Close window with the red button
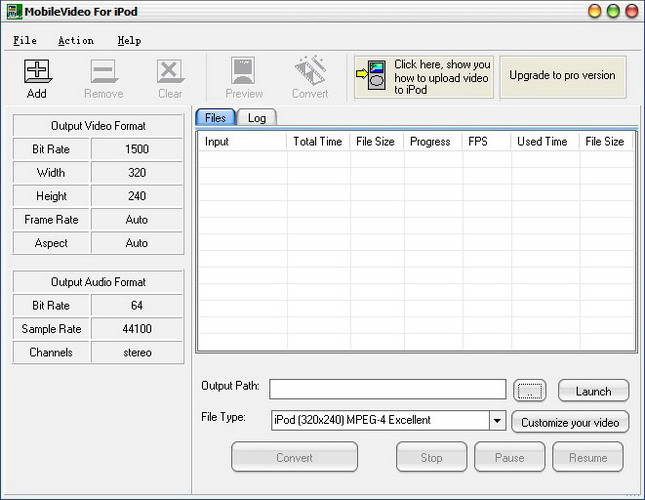The width and height of the screenshot is (645, 500). 632,11
